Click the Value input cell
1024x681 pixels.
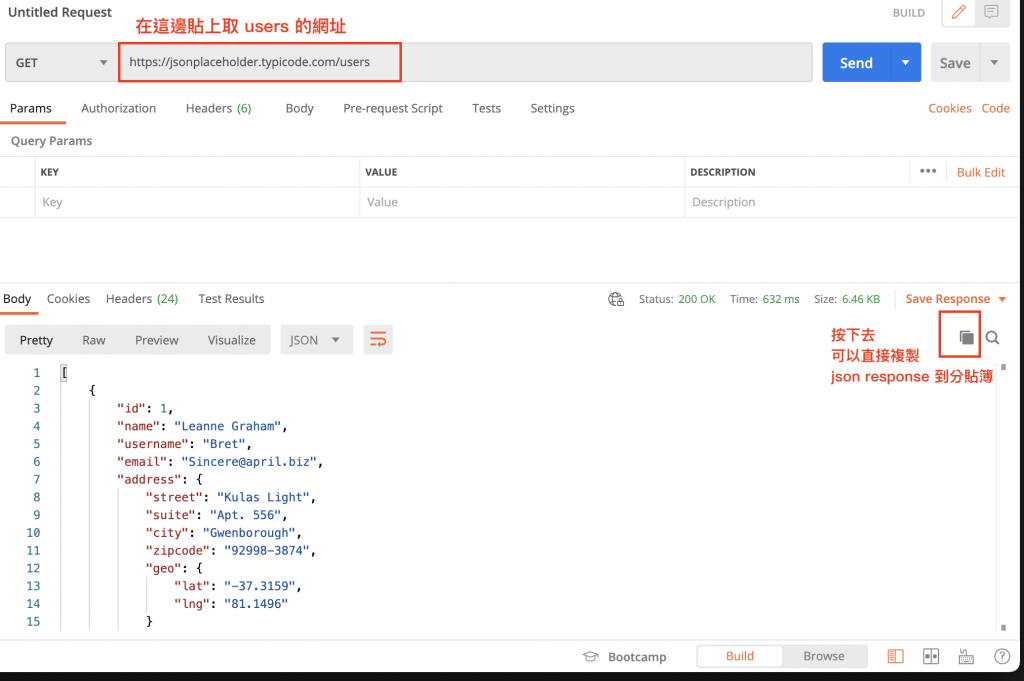point(522,202)
